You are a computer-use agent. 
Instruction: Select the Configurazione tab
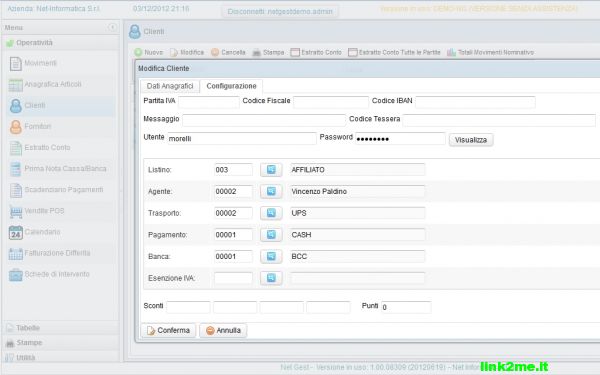tap(231, 86)
